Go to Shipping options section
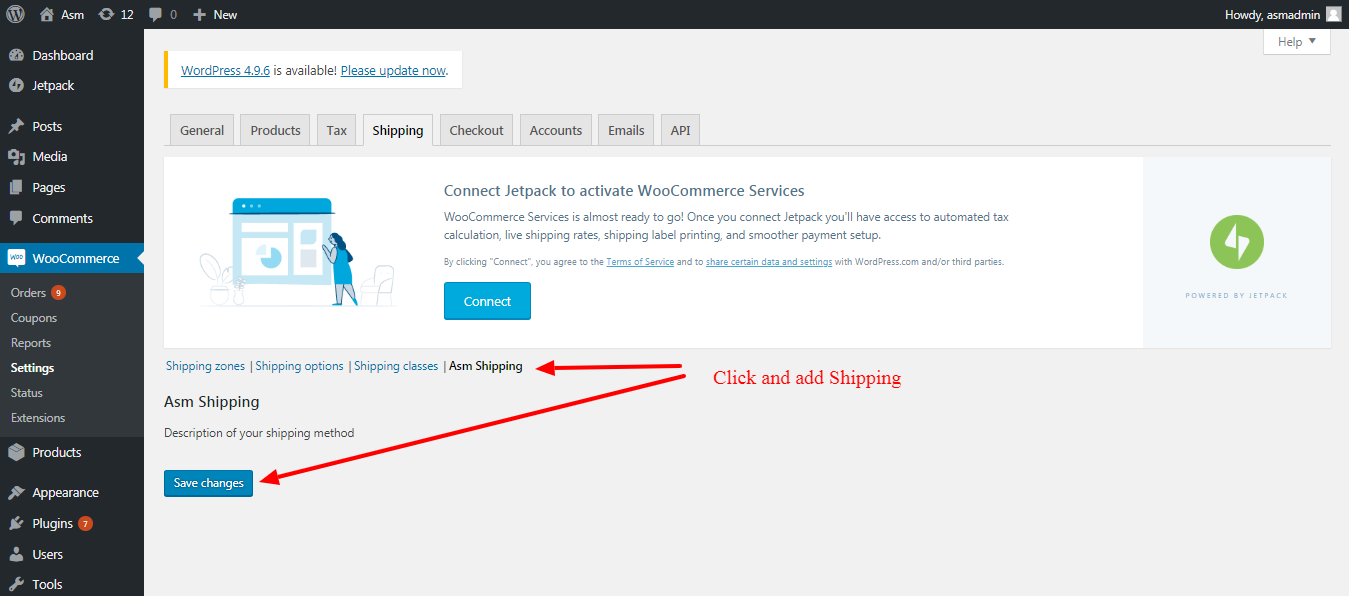 tap(299, 366)
